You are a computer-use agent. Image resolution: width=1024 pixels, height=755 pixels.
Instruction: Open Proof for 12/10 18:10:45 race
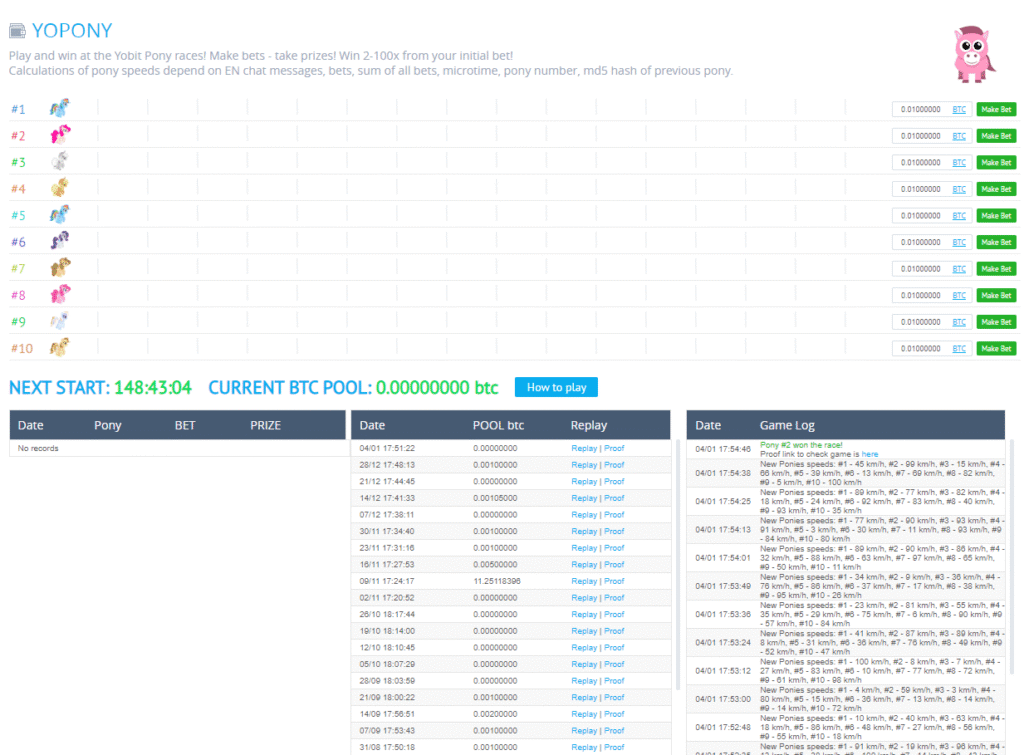614,647
